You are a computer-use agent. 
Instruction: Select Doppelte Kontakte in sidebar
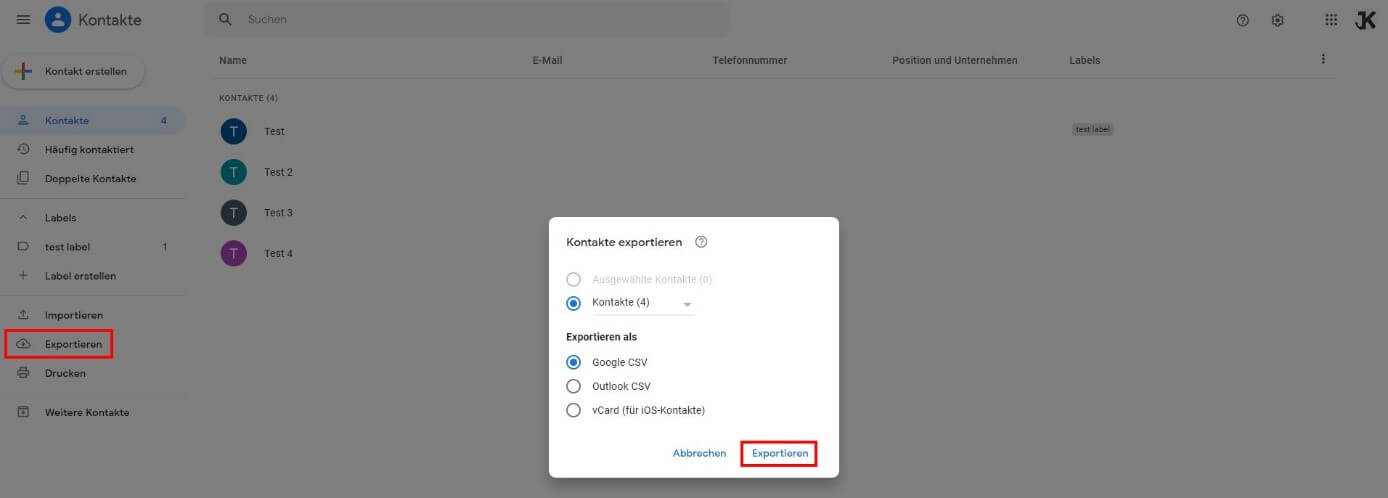[x=92, y=178]
